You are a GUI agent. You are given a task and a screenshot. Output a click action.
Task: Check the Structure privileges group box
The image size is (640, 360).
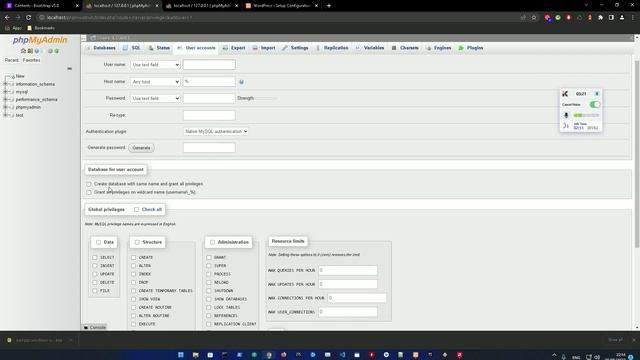(x=137, y=242)
